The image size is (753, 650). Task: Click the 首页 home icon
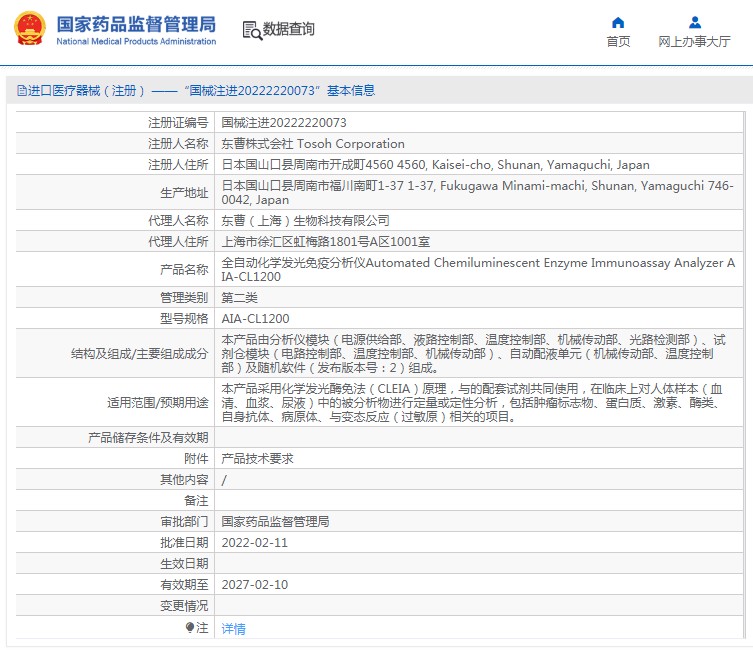point(618,23)
